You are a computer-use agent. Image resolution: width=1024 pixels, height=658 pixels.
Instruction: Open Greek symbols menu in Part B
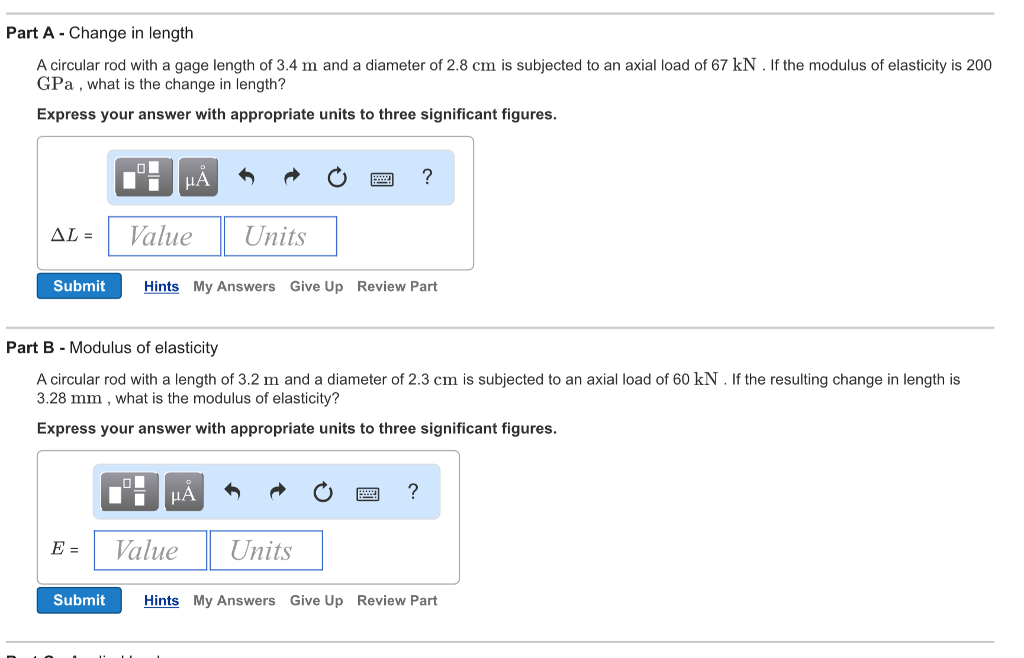184,492
